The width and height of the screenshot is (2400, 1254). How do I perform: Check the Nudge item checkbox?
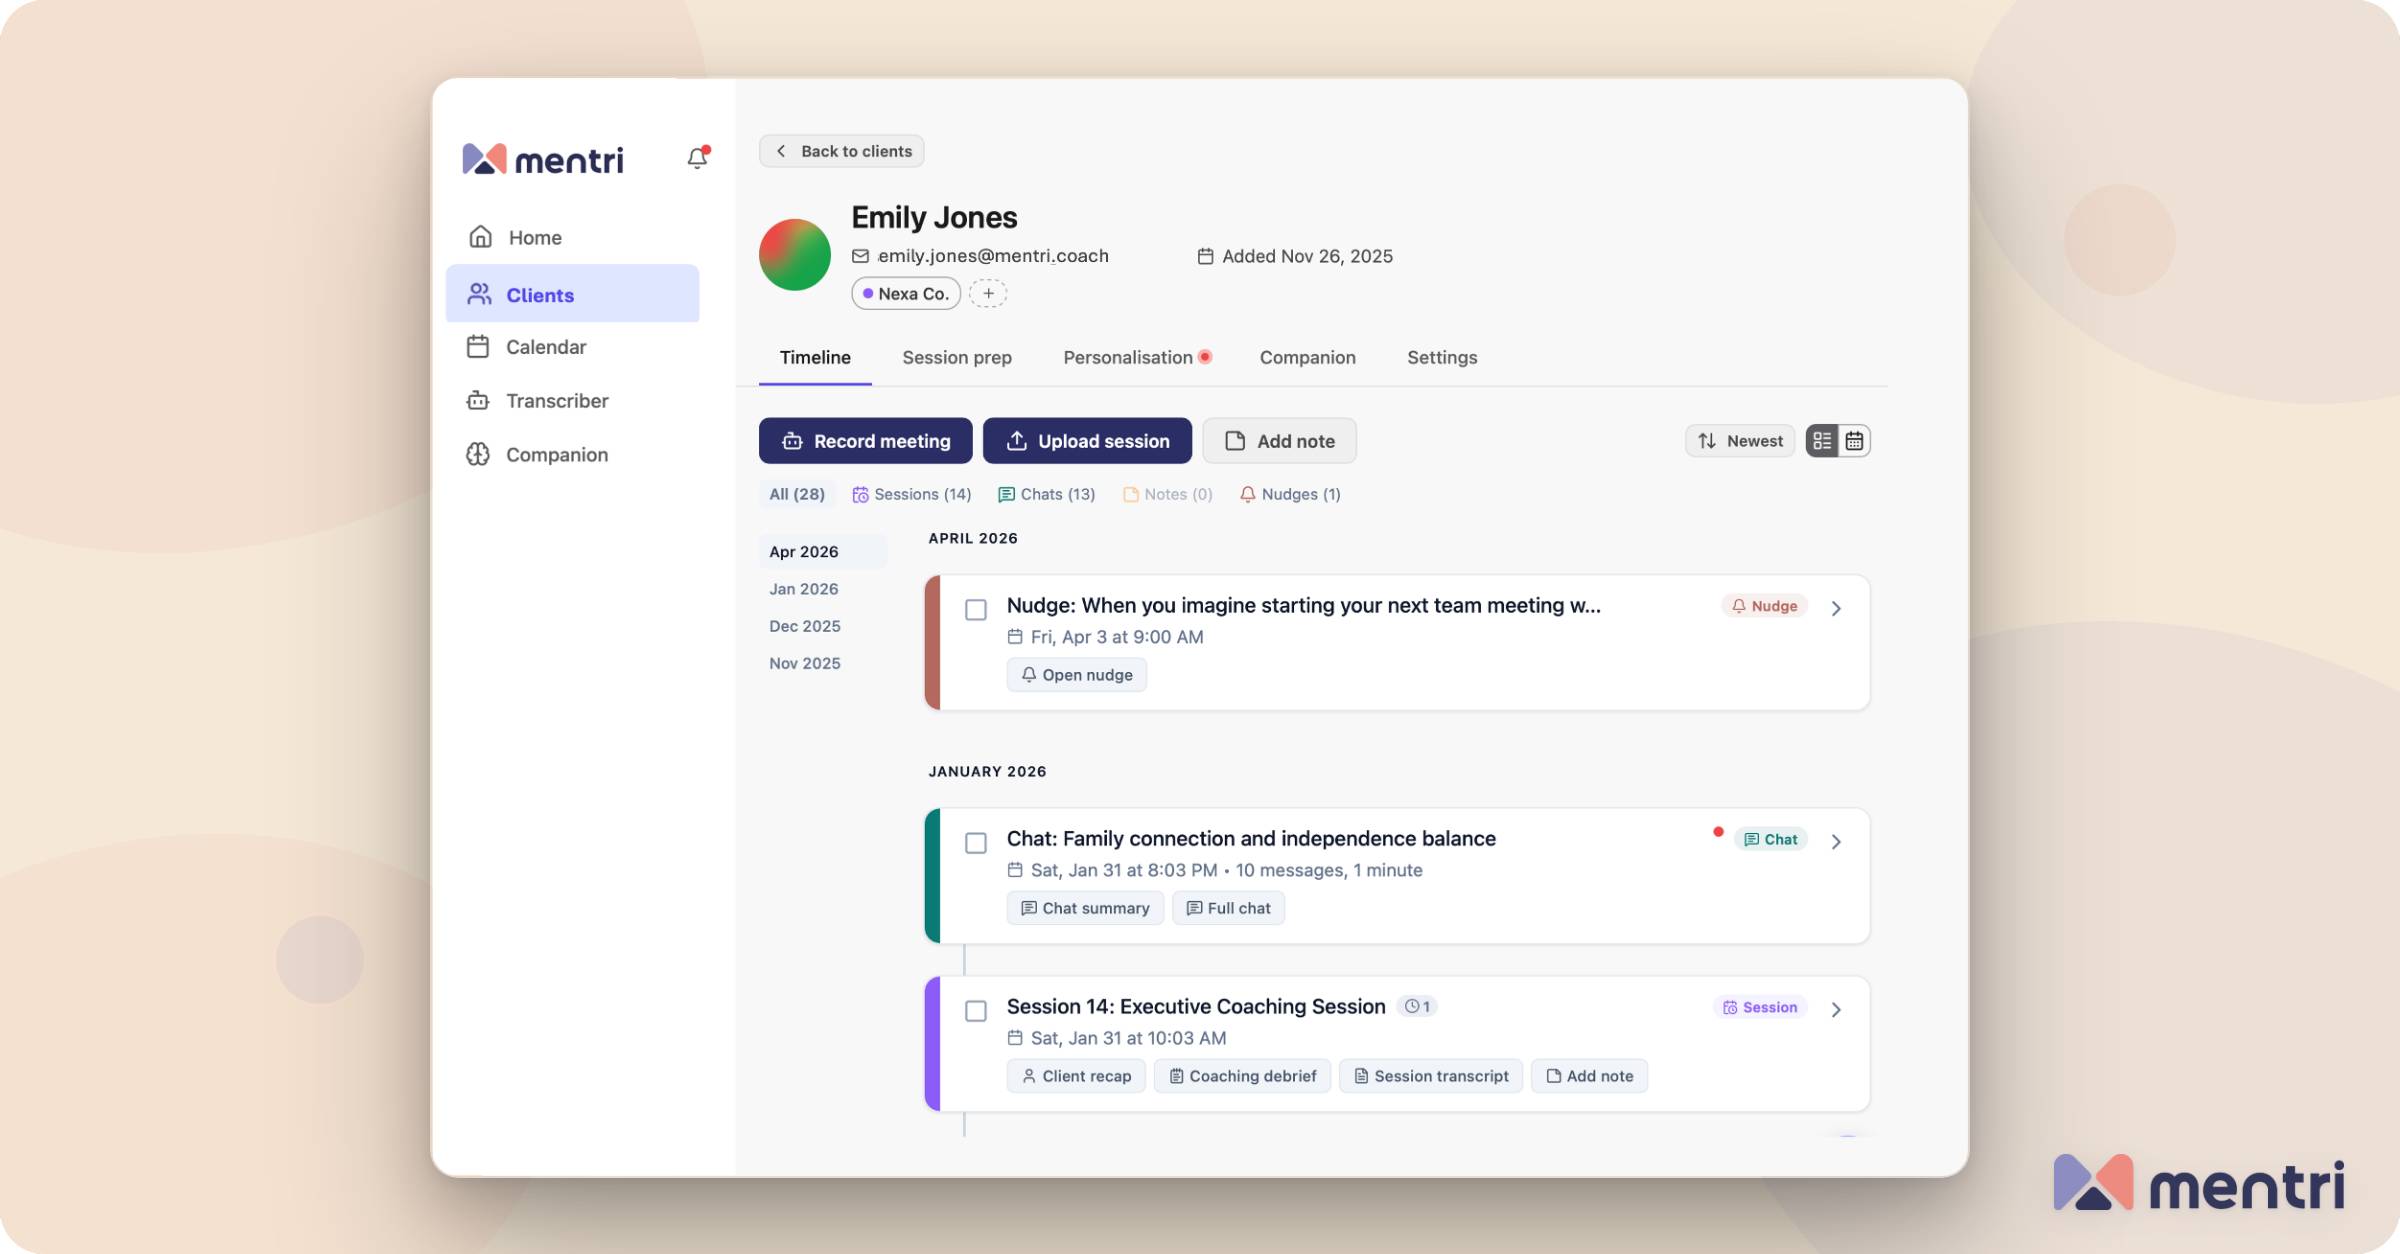tap(976, 610)
